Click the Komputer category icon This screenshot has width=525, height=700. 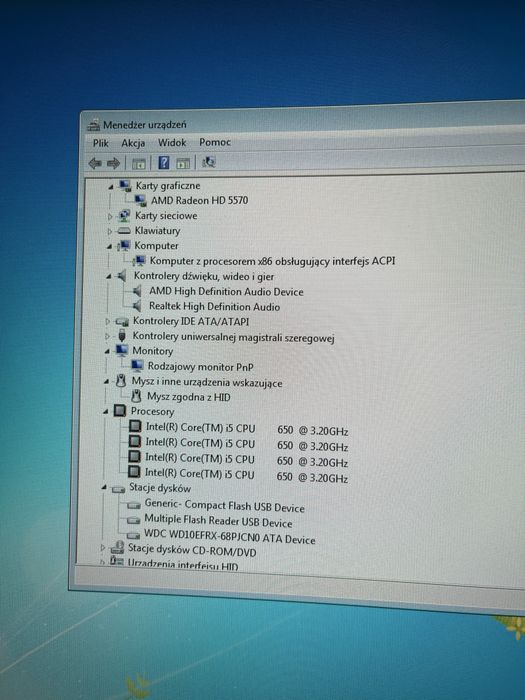123,246
